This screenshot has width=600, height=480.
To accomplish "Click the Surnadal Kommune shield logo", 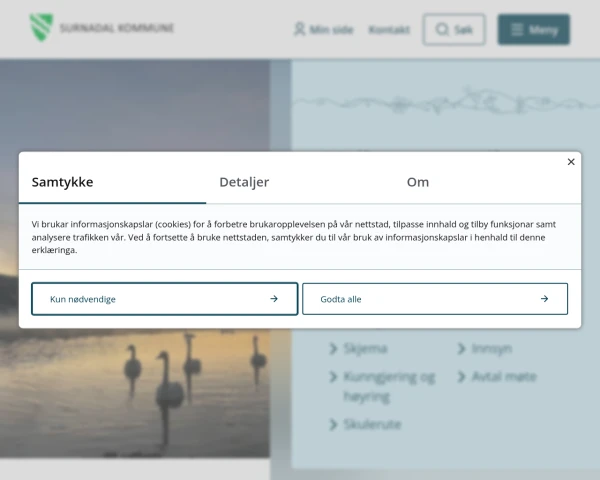I will coord(41,27).
